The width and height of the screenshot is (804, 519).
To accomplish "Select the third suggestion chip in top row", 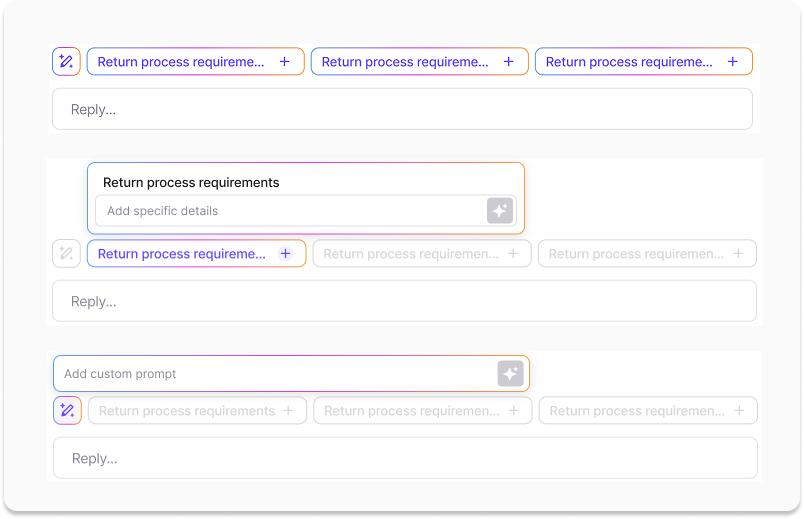I will tap(629, 62).
